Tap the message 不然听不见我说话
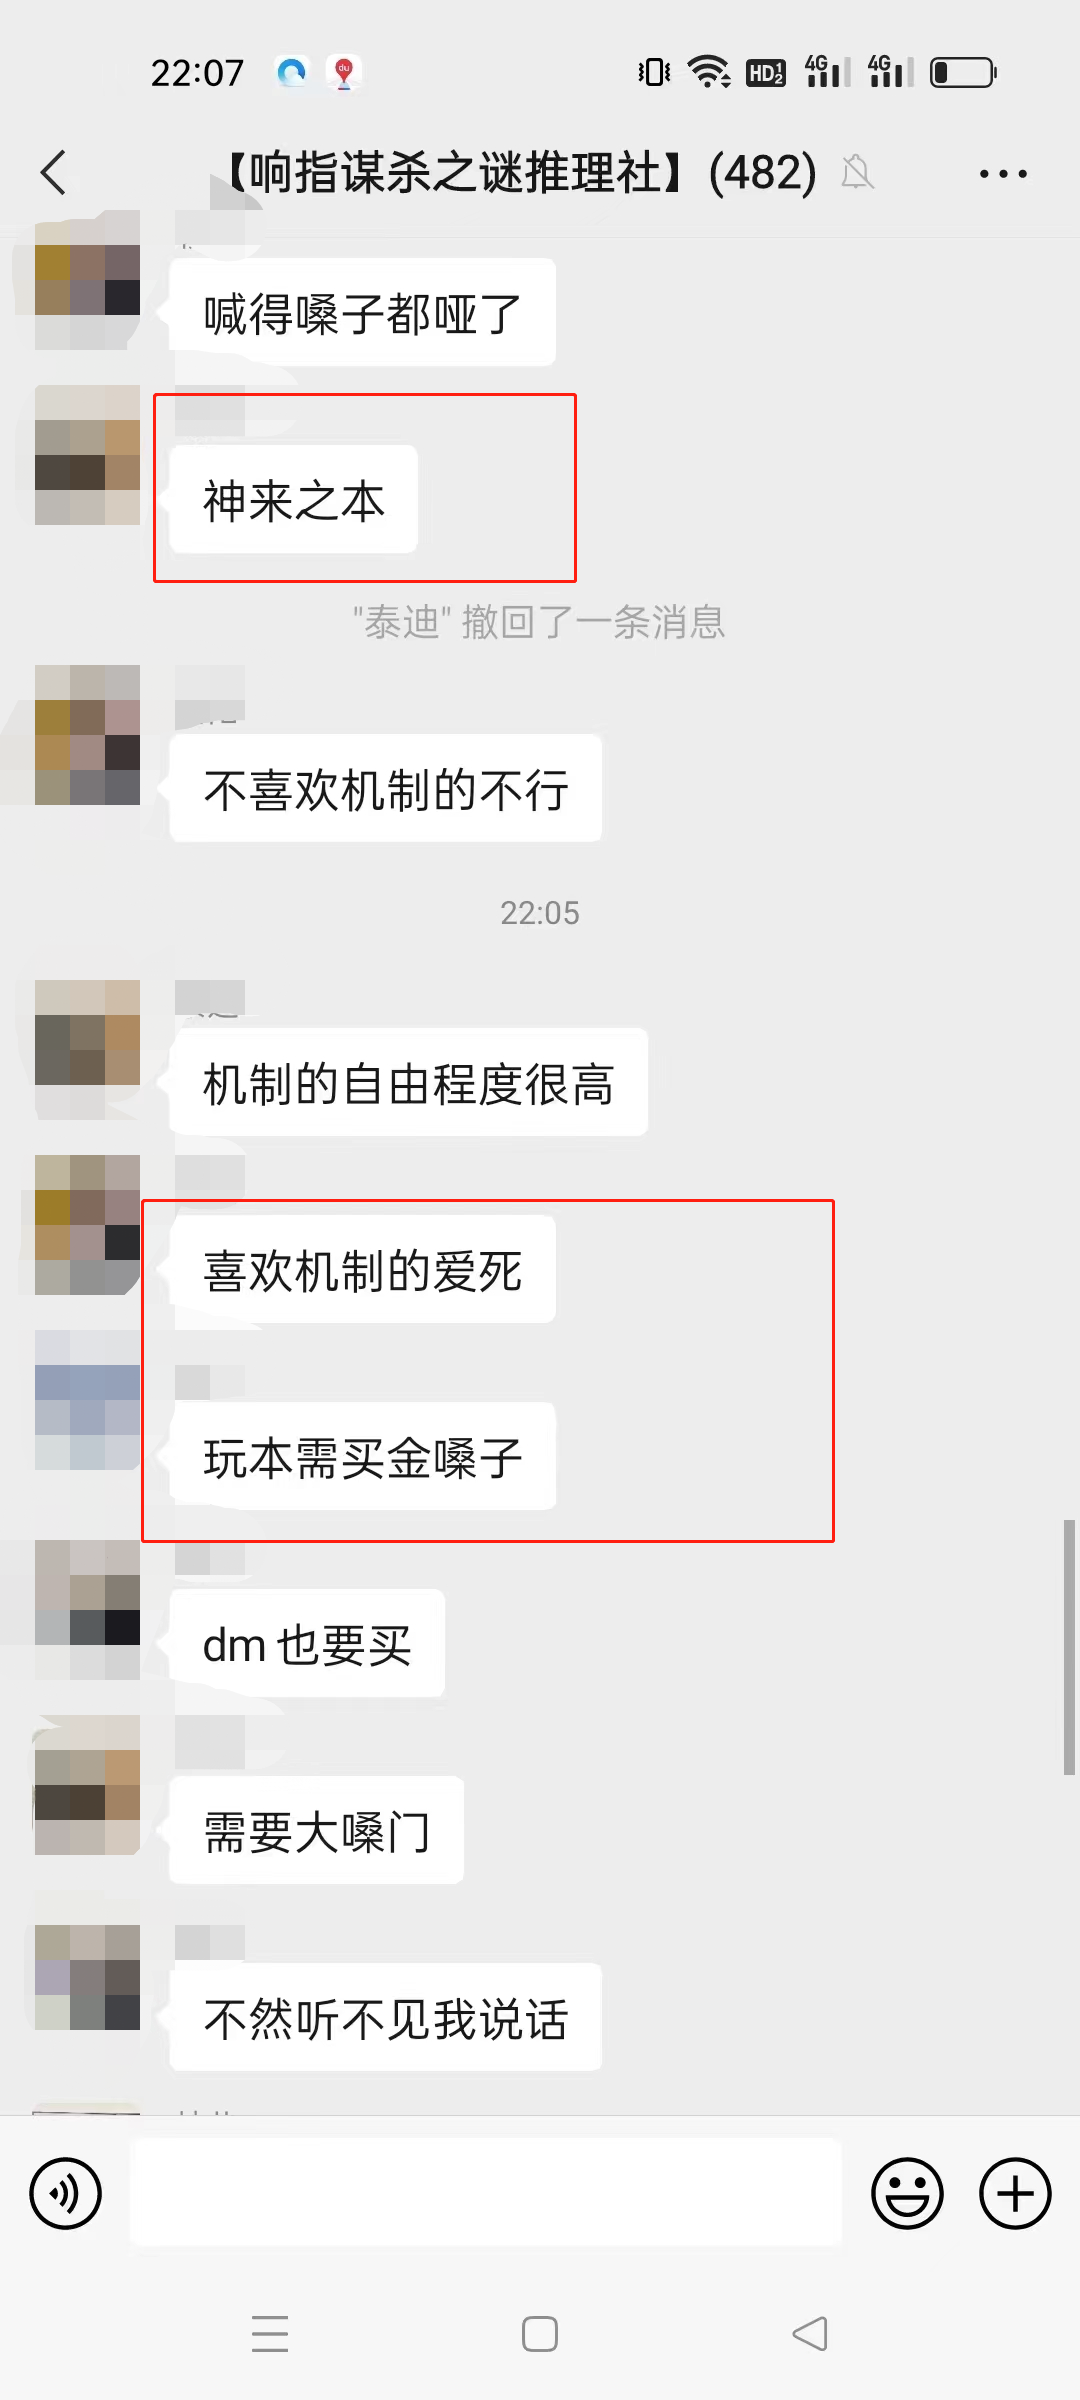The width and height of the screenshot is (1080, 2400). coord(386,2017)
